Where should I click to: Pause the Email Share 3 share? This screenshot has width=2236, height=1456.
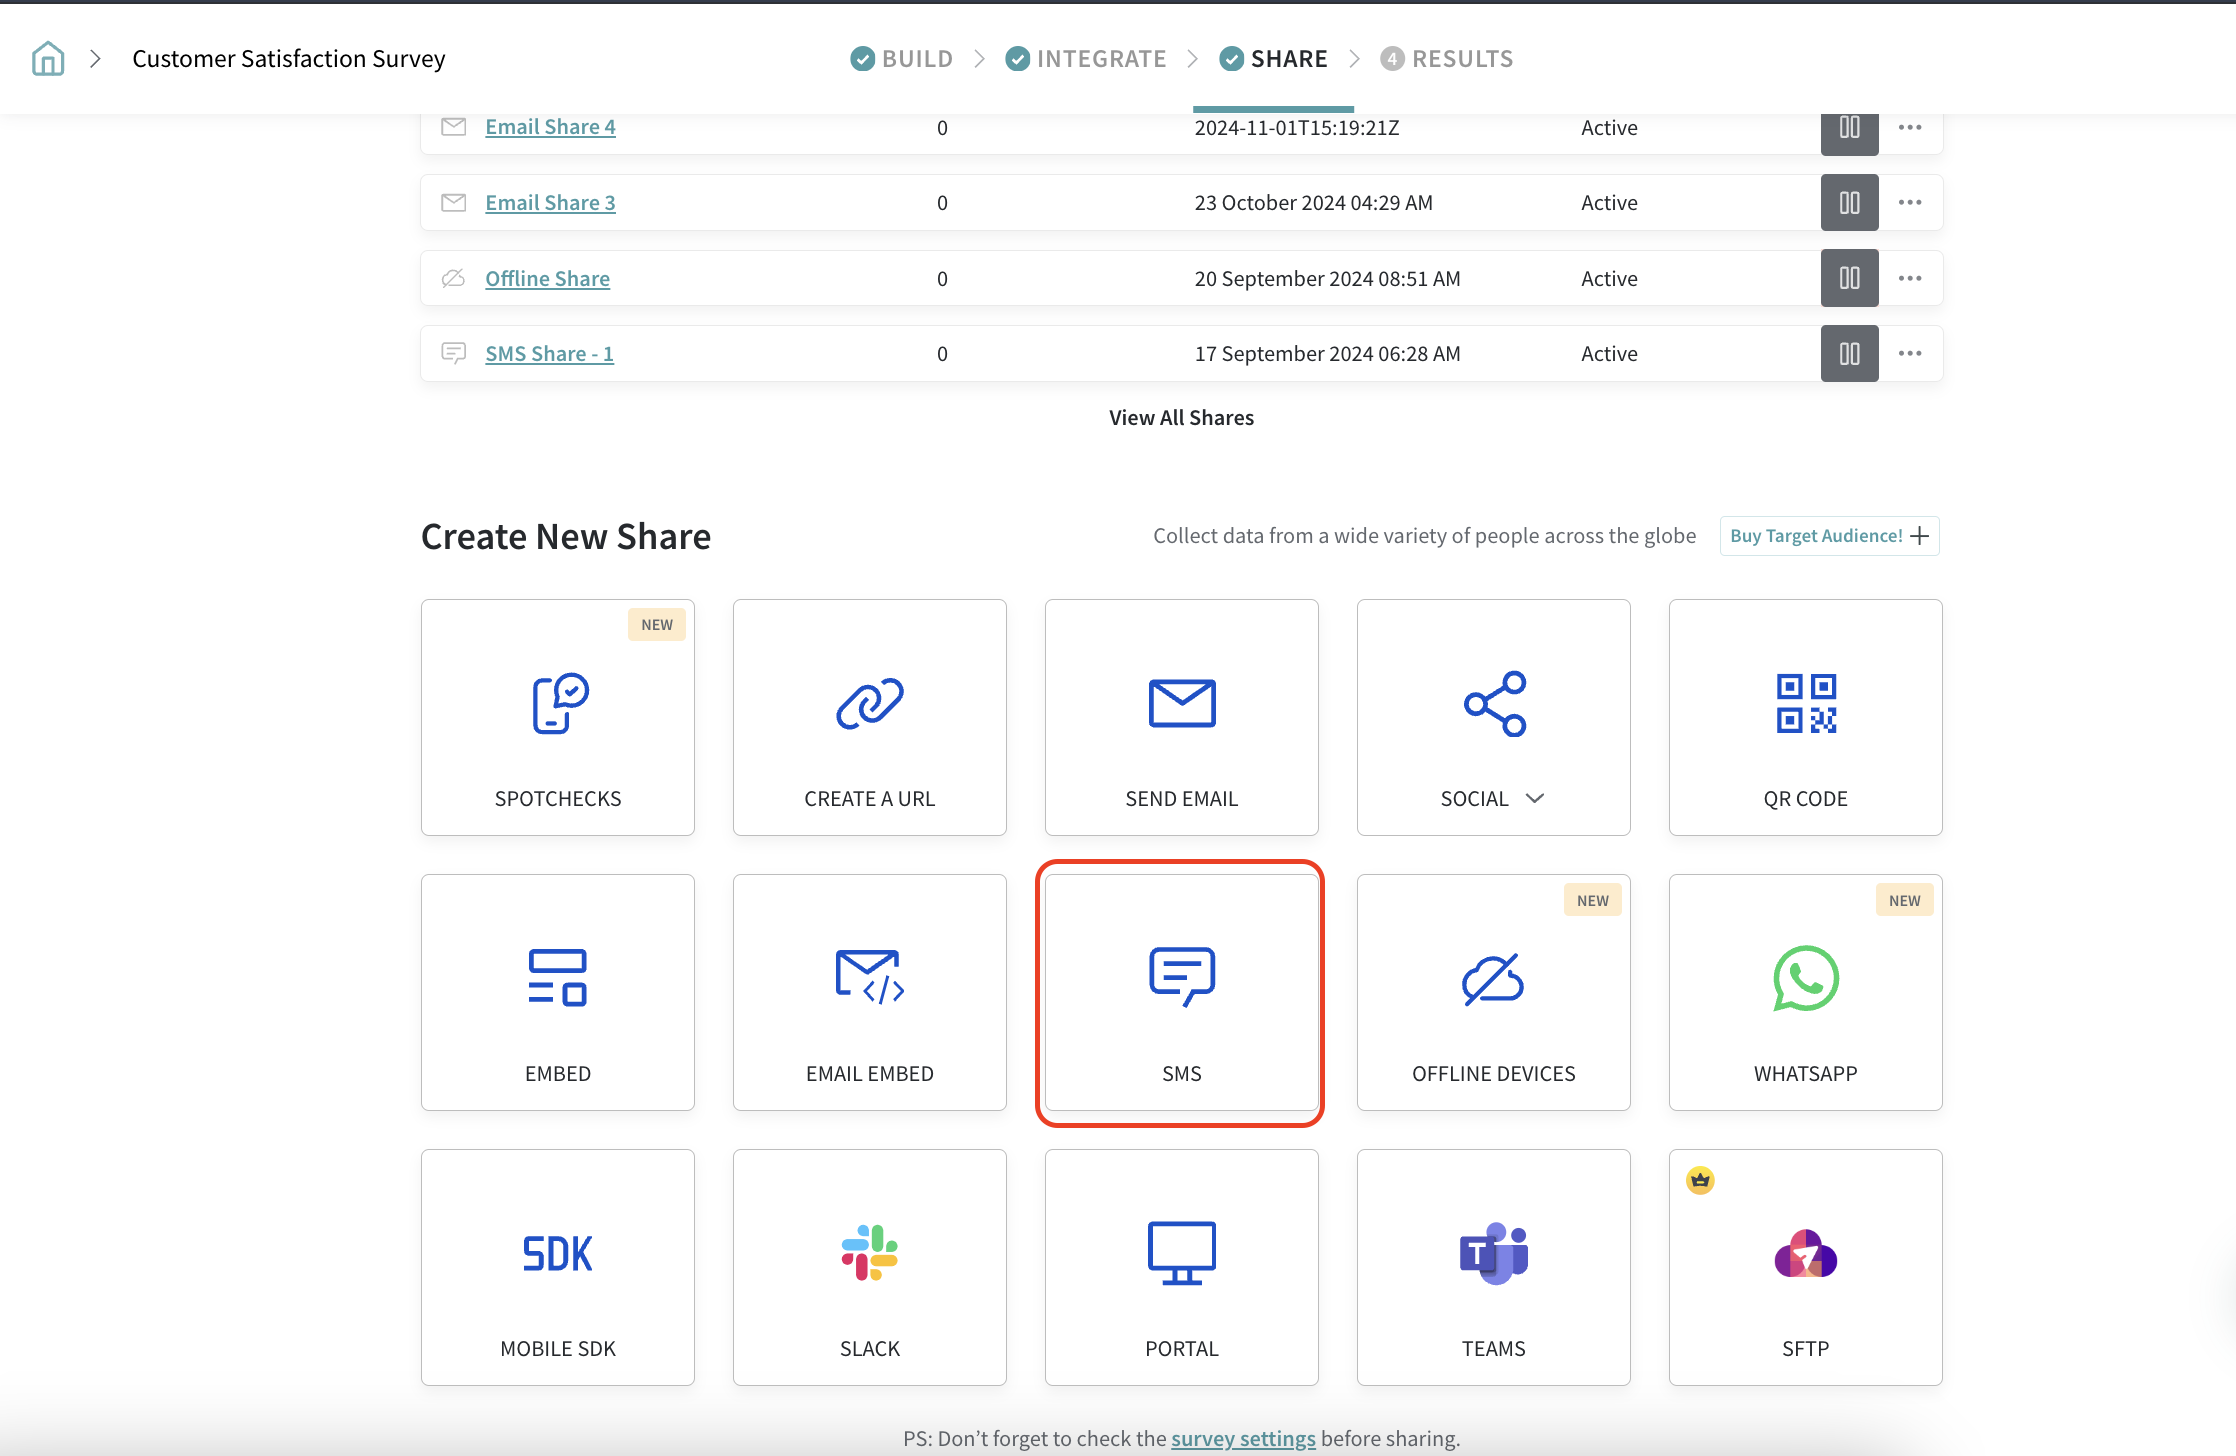click(x=1849, y=203)
